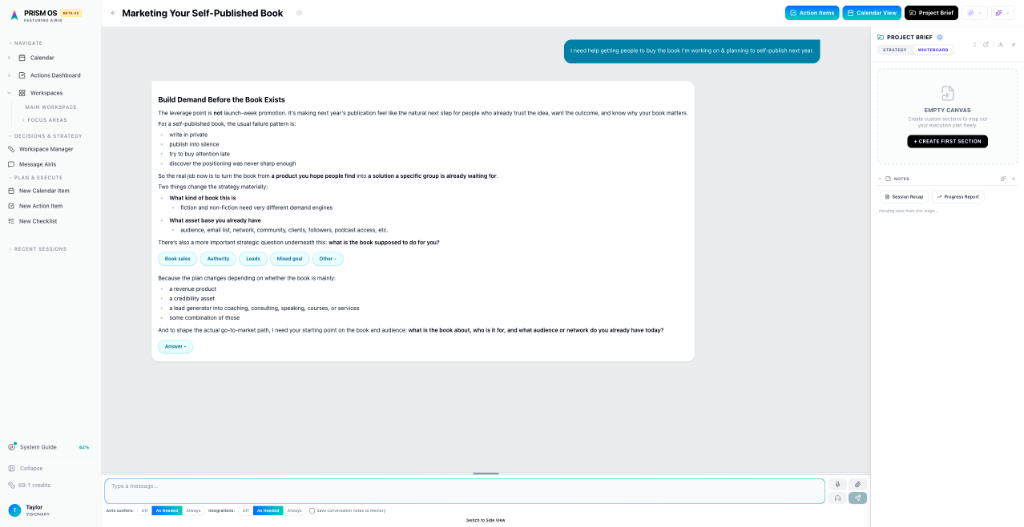Collapse the Plan & Execute section
Viewport: 1024px width, 527px height.
point(10,178)
